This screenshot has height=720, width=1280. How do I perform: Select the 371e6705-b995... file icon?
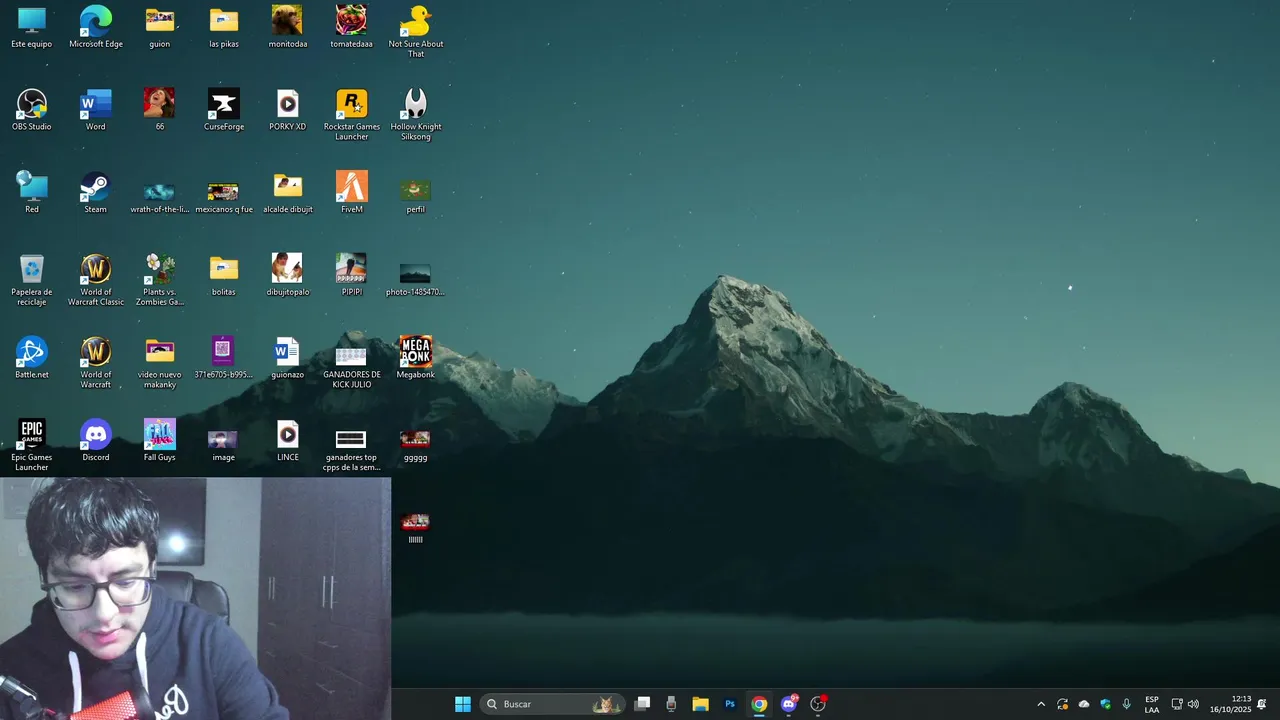(224, 358)
